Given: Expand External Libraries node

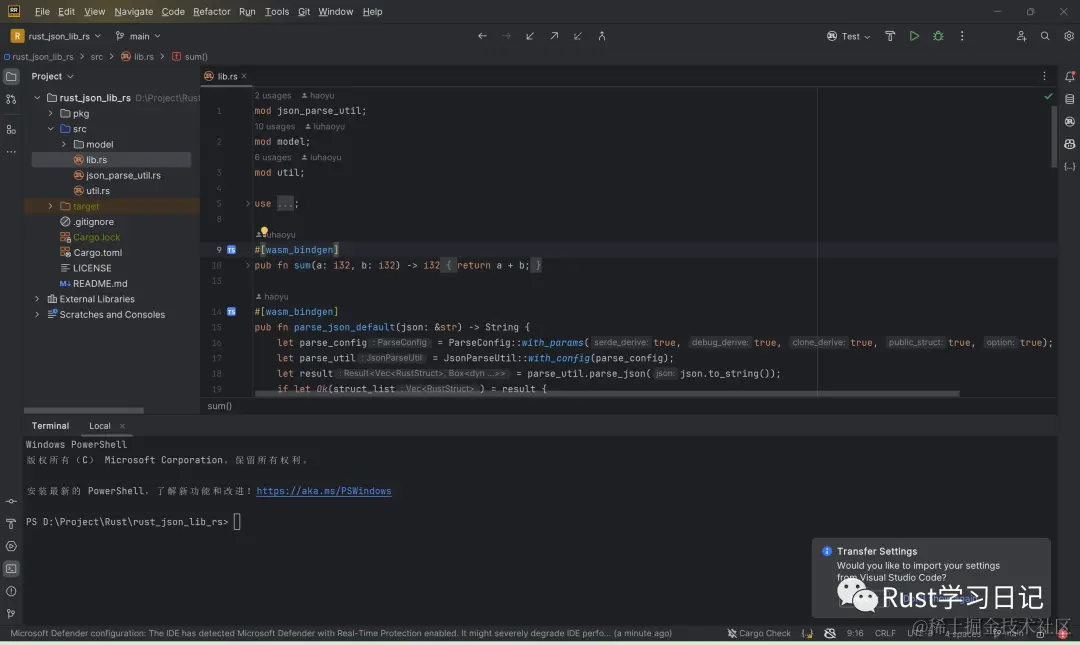Looking at the screenshot, I should [37, 299].
